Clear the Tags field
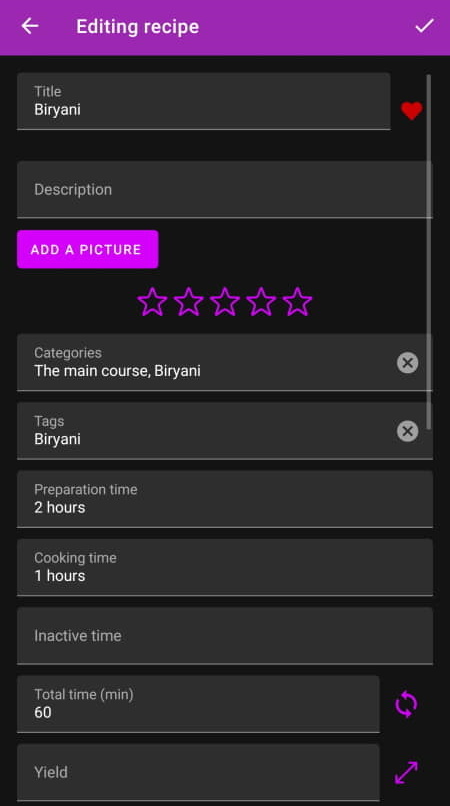This screenshot has height=806, width=450. [407, 431]
